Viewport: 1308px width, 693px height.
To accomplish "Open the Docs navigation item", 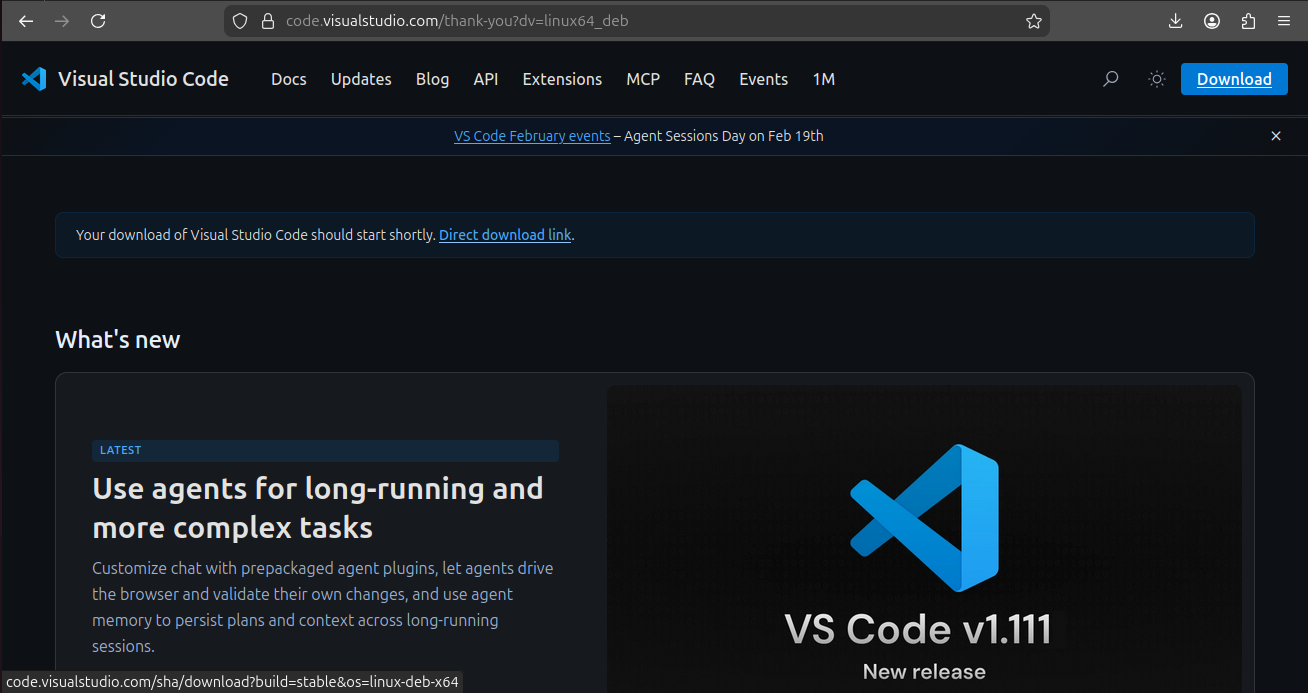I will [288, 79].
